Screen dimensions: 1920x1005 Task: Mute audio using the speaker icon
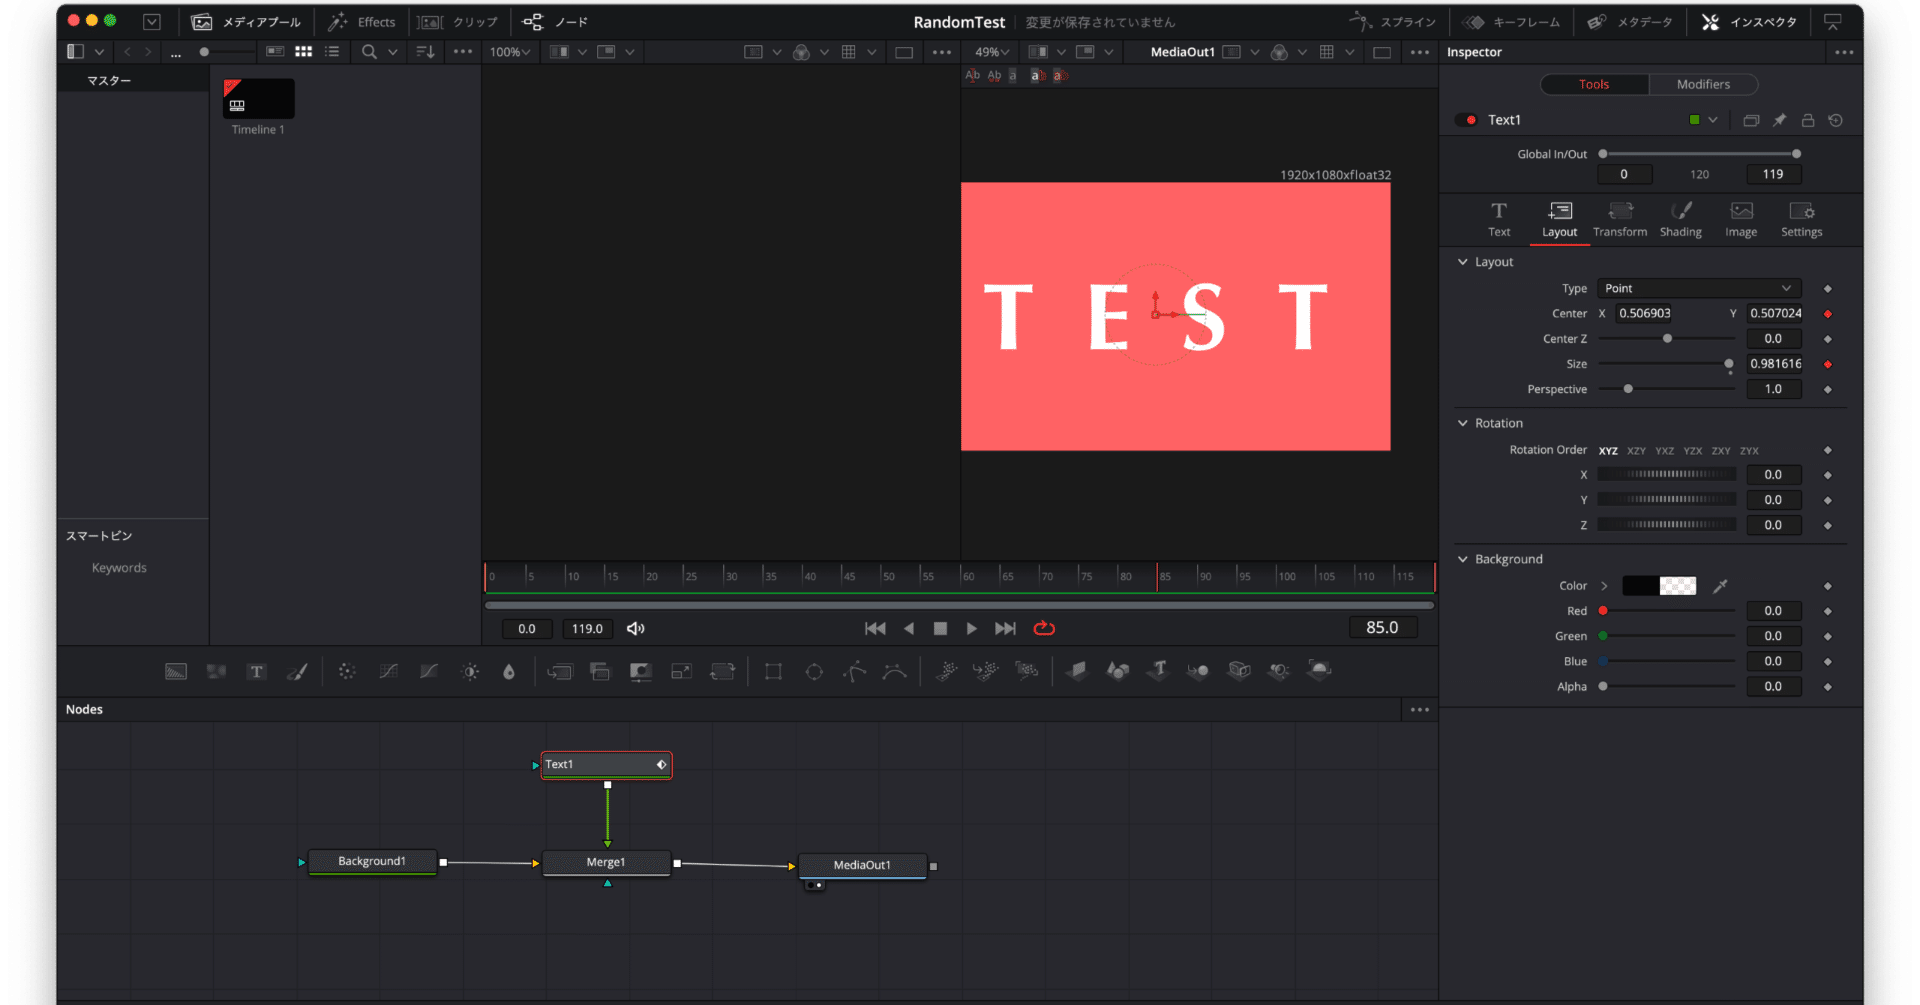[x=635, y=628]
